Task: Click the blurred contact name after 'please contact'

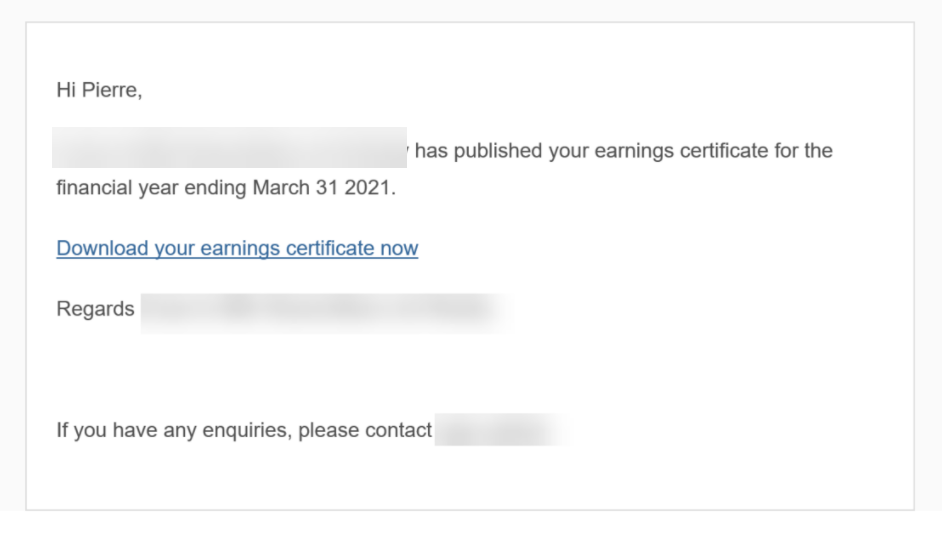Action: [503, 429]
